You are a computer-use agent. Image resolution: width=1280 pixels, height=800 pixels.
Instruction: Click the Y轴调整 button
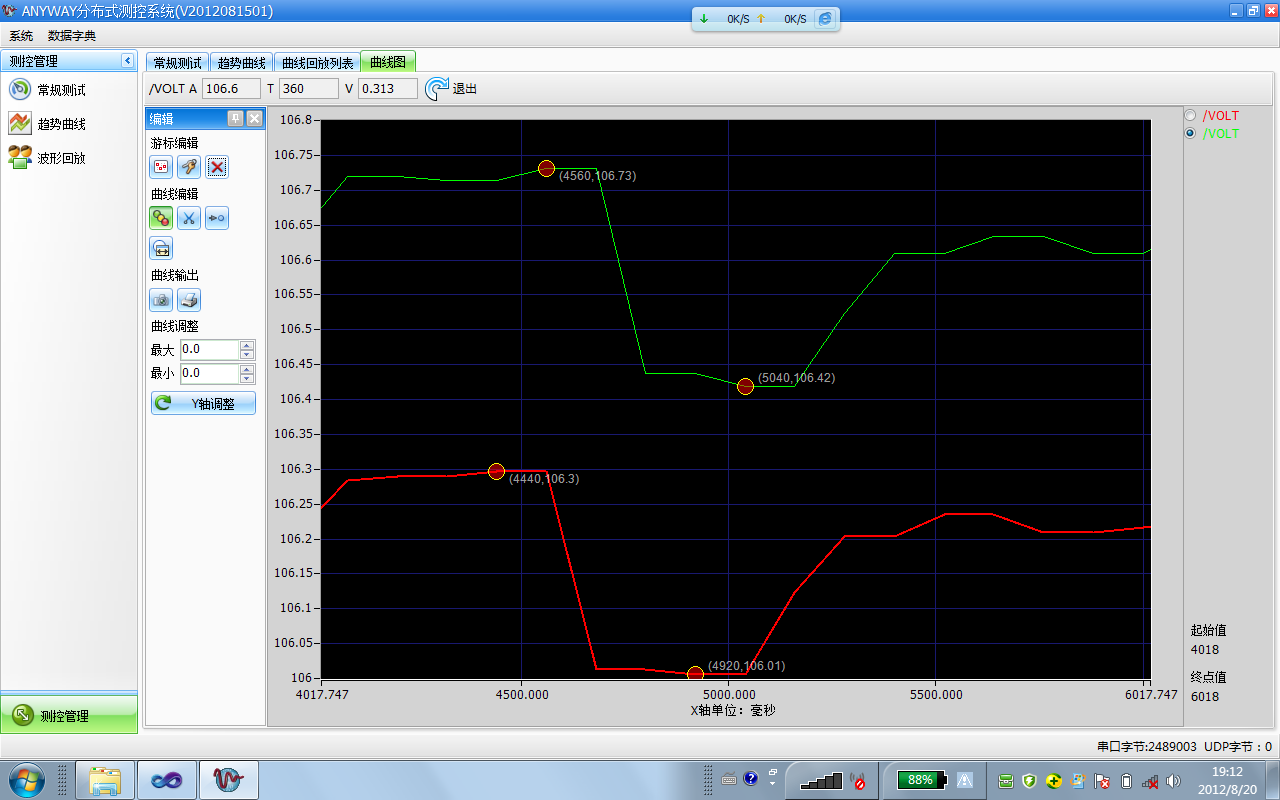[203, 403]
